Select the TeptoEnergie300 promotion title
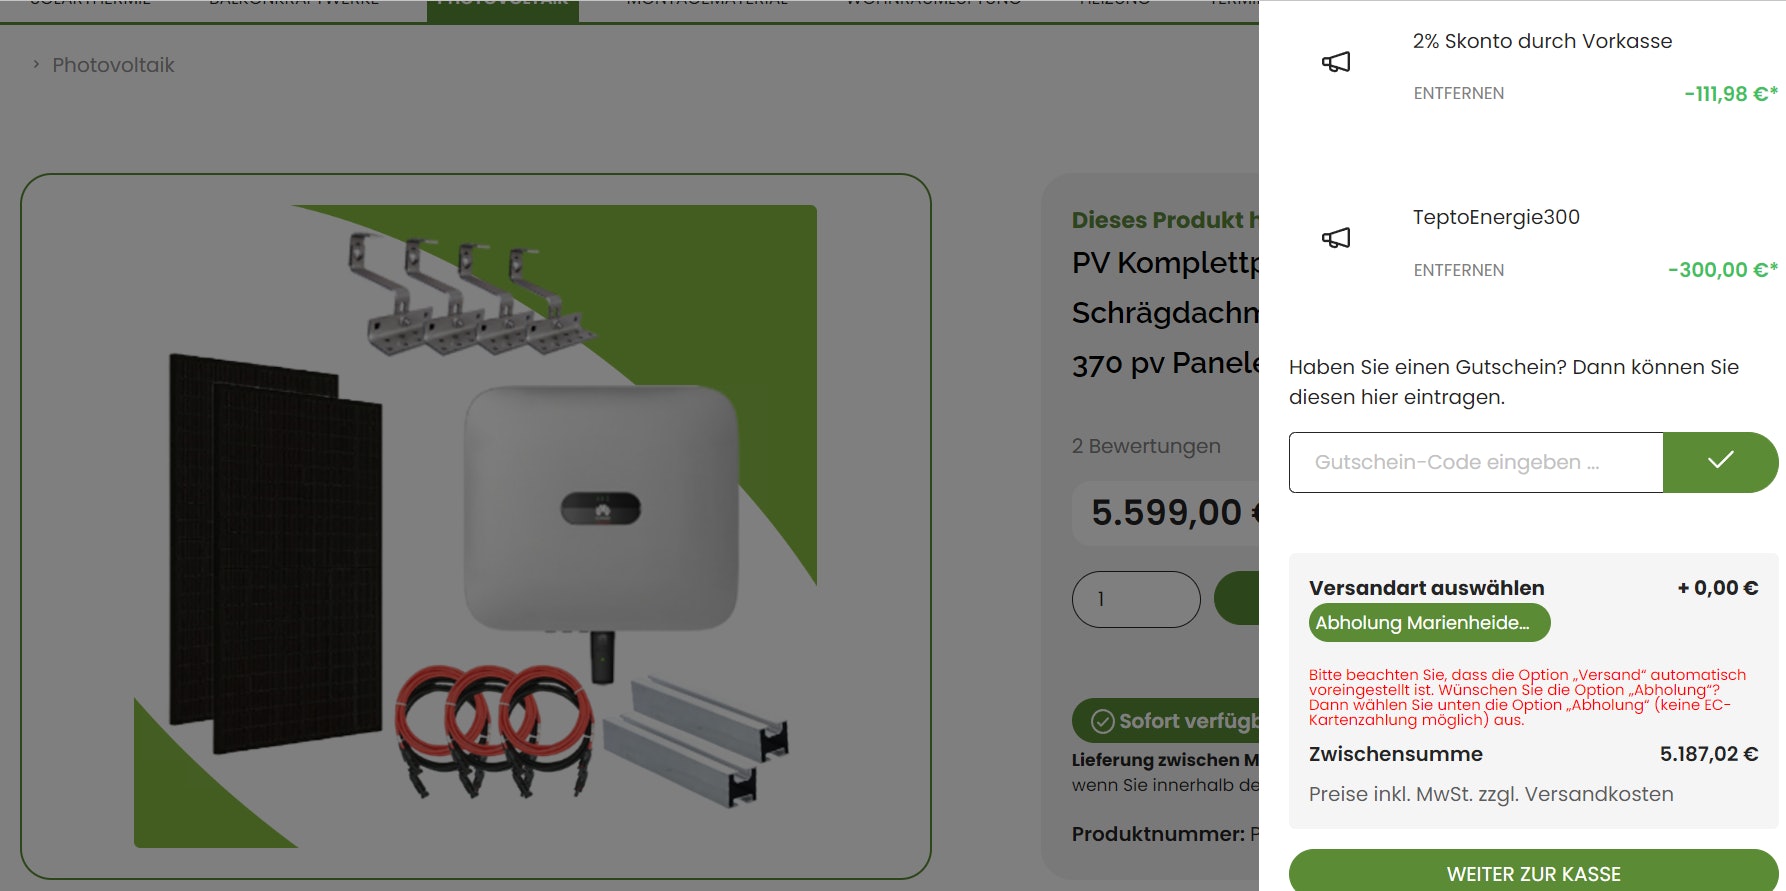This screenshot has height=891, width=1786. coord(1496,217)
